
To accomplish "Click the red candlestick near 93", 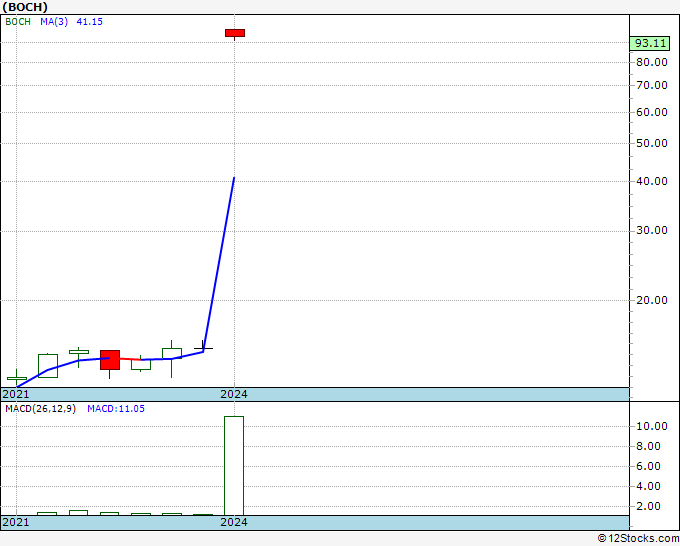I will [235, 33].
